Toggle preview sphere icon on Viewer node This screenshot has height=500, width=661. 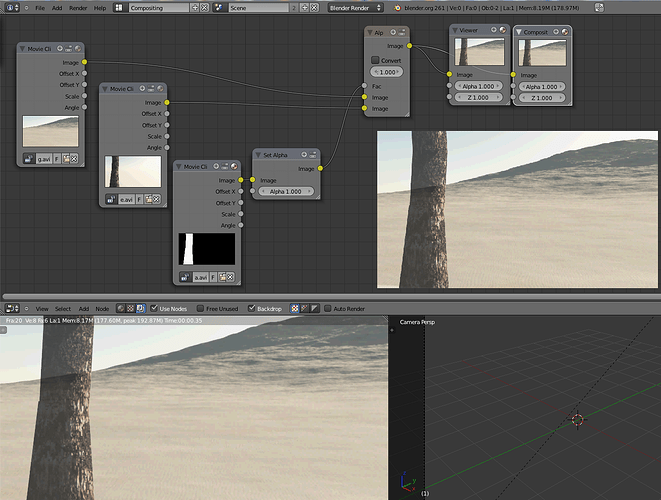click(502, 30)
